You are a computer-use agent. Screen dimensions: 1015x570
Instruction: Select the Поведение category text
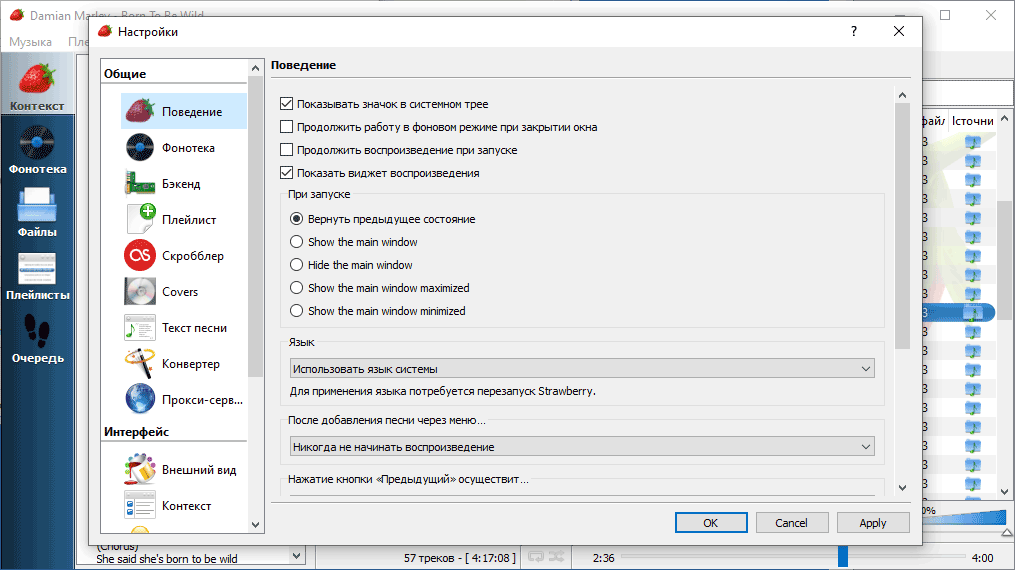click(x=192, y=111)
